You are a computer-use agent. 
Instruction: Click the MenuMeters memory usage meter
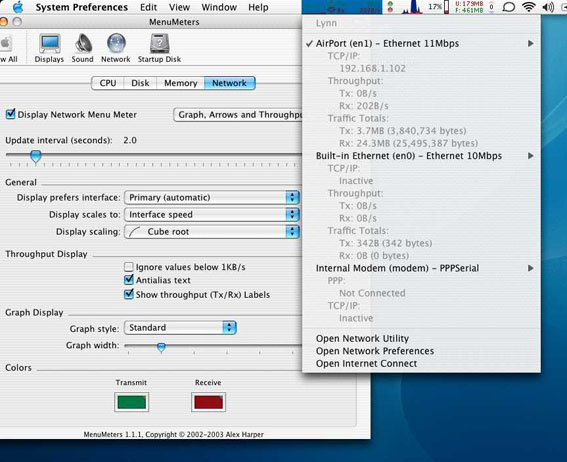point(469,7)
